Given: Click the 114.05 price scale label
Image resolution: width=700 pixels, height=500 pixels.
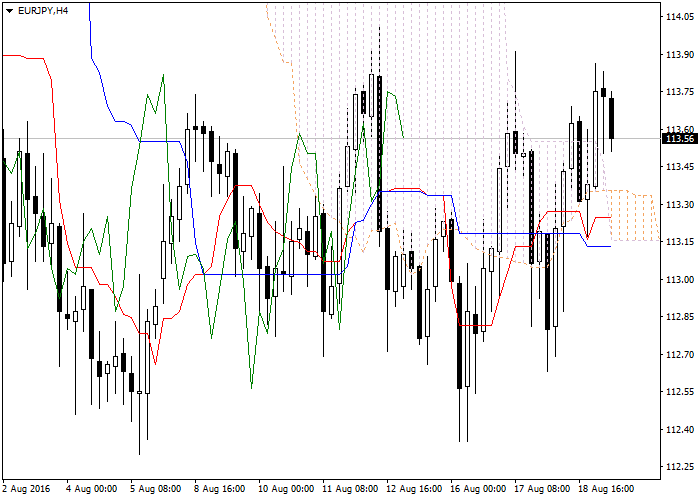Looking at the screenshot, I should (x=680, y=17).
